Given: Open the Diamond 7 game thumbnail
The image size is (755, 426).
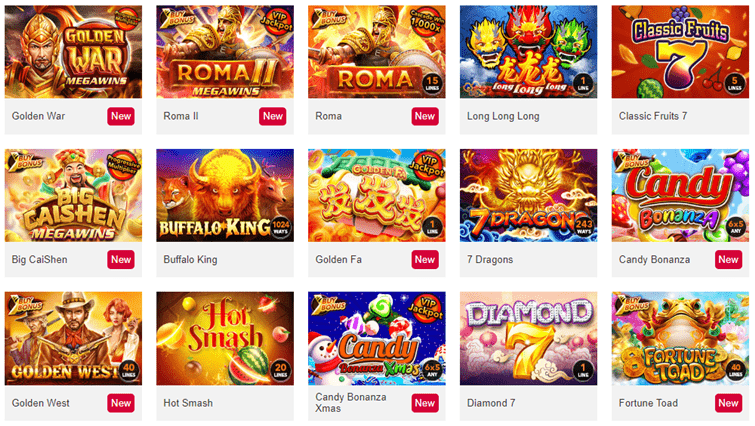Looking at the screenshot, I should (528, 338).
